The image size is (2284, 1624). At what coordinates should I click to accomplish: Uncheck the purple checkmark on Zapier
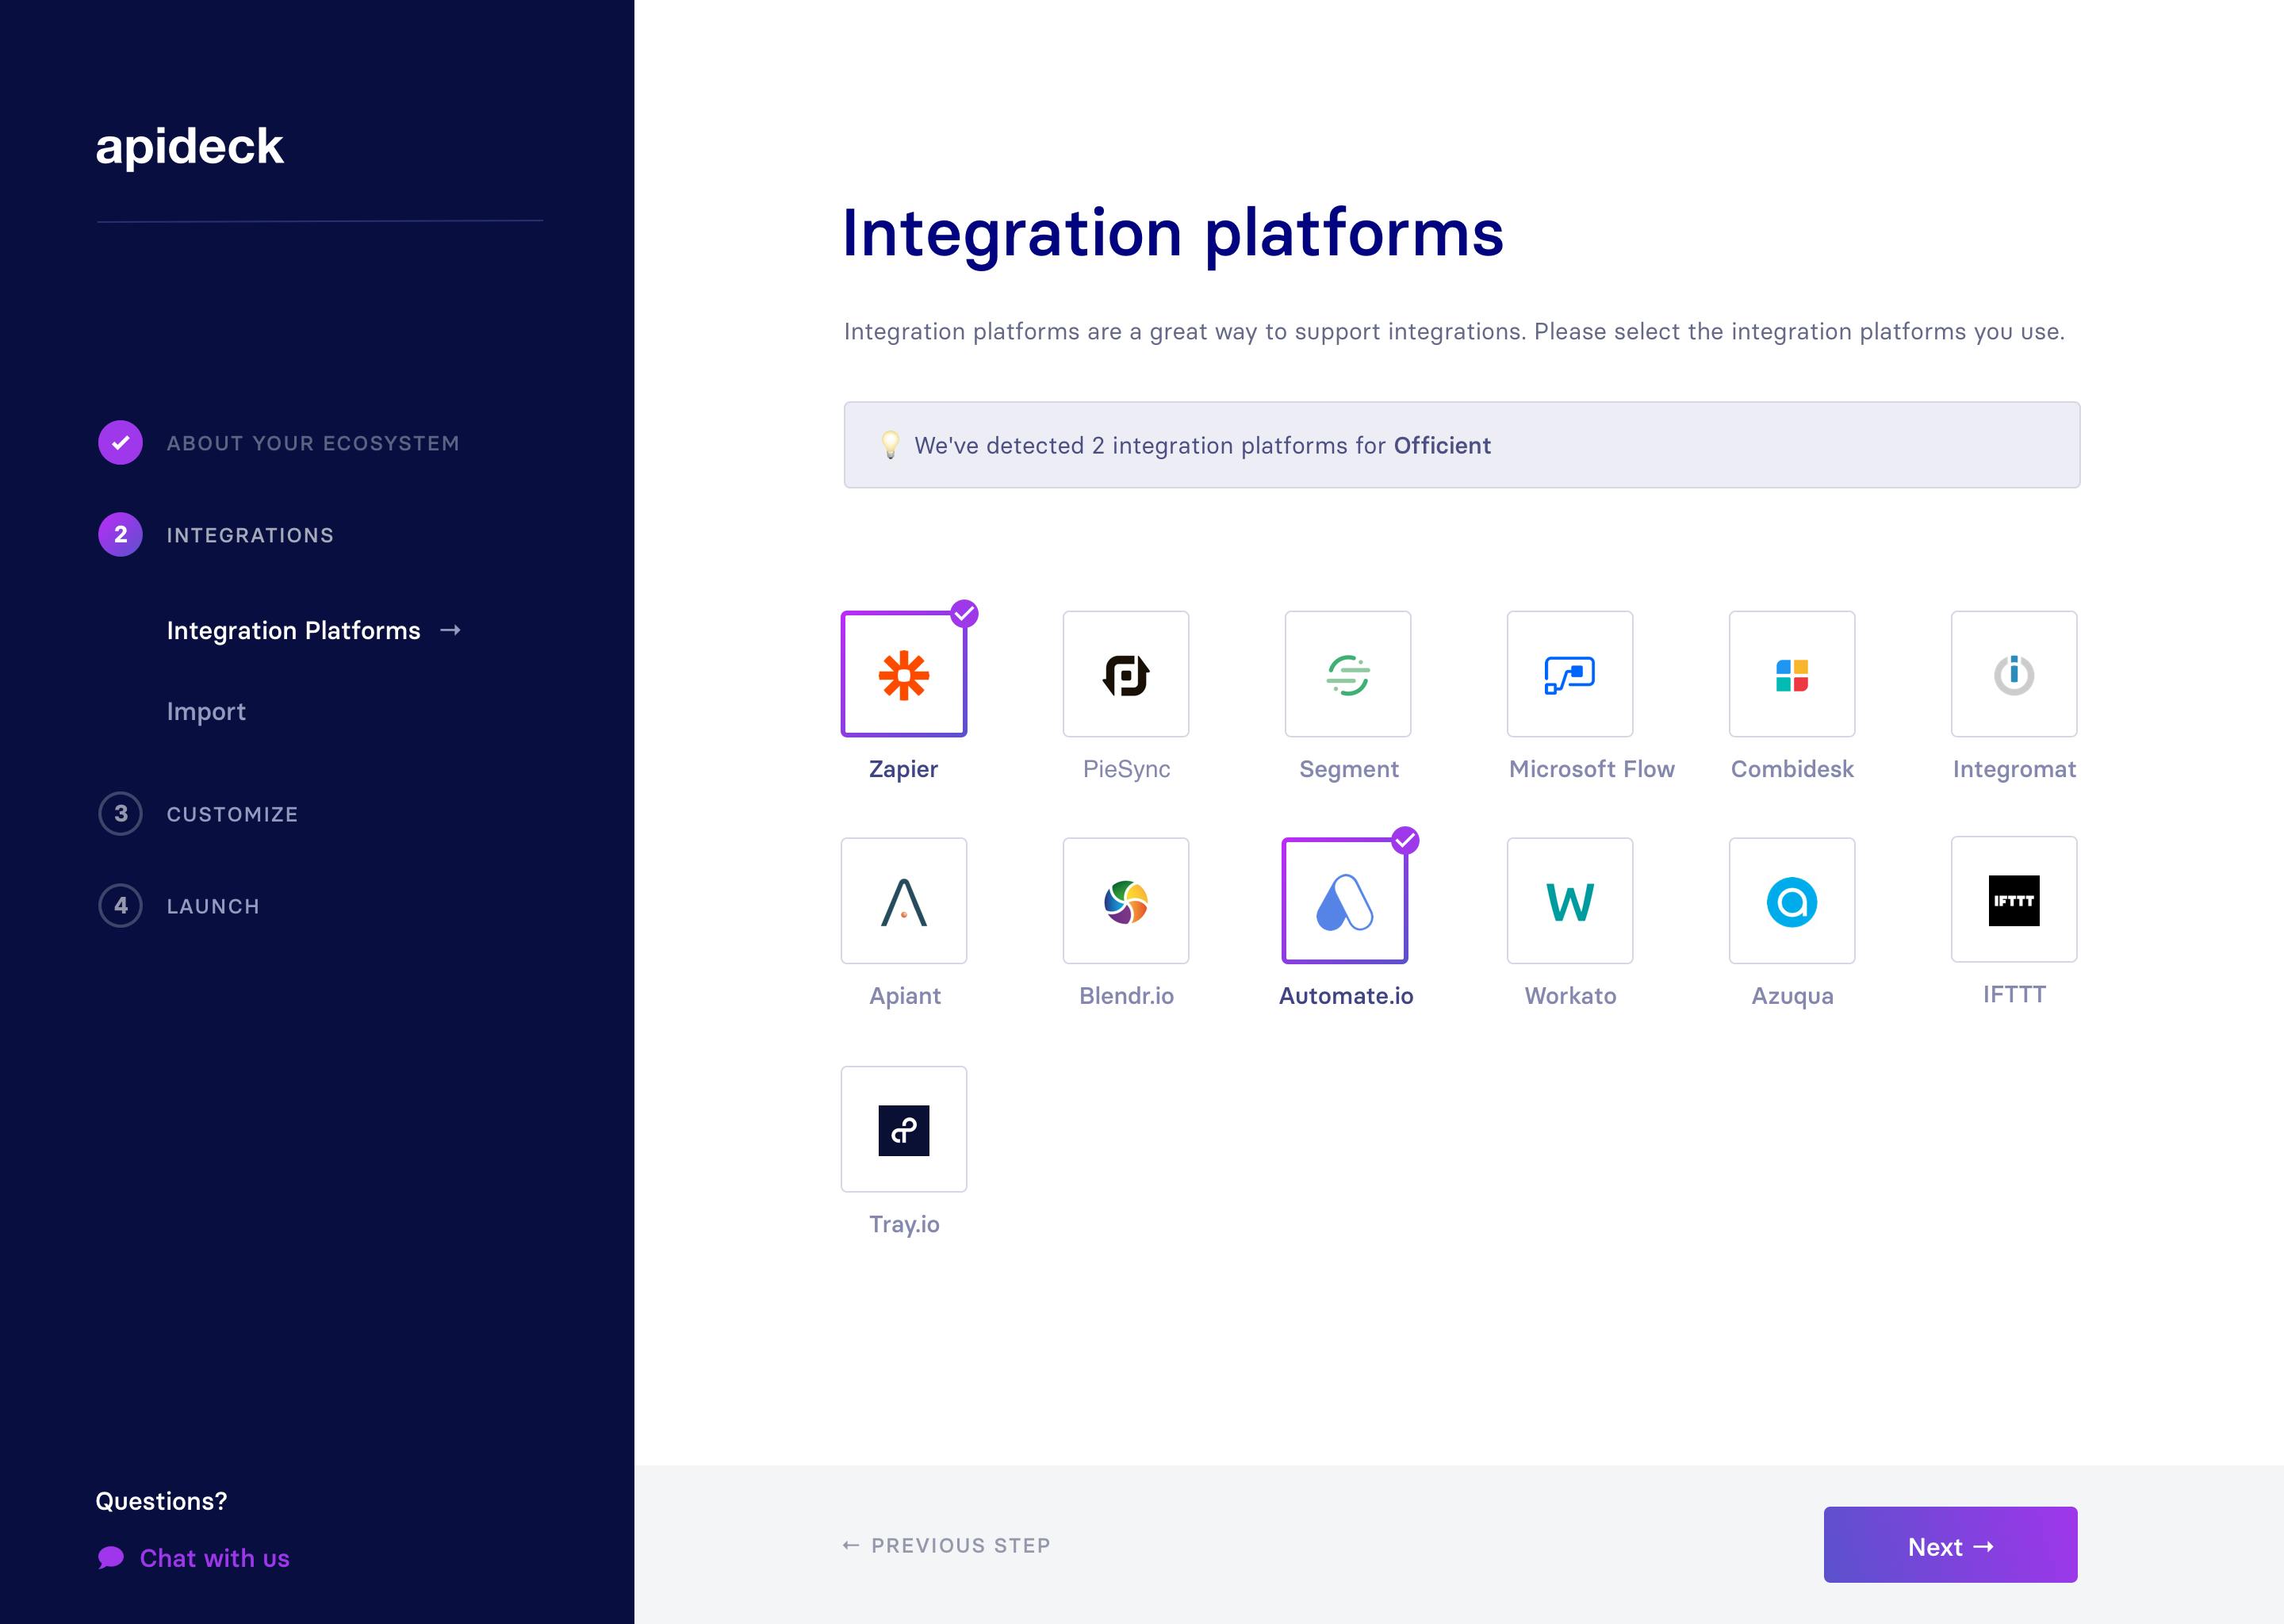click(964, 613)
